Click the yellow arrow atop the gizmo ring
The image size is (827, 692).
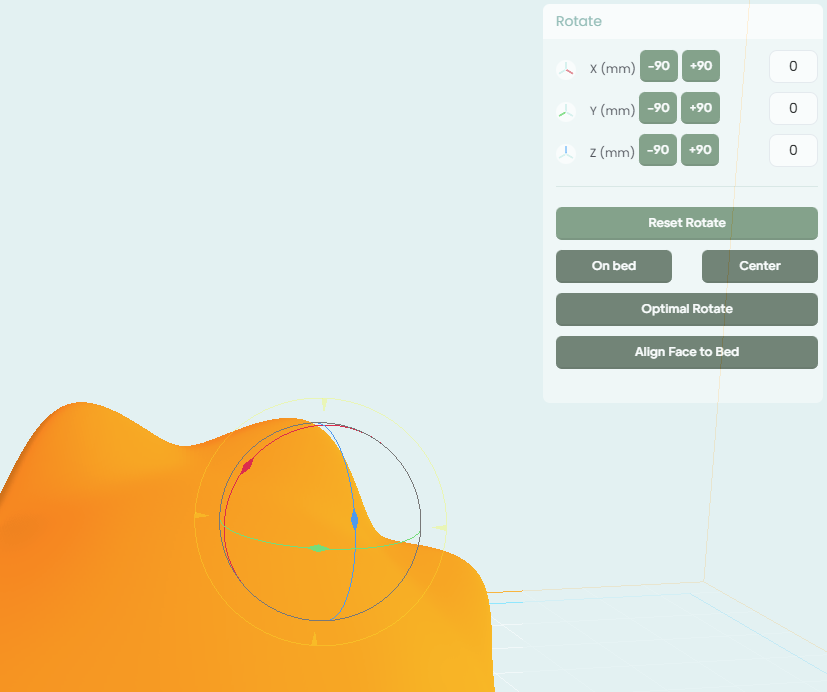pyautogui.click(x=324, y=402)
